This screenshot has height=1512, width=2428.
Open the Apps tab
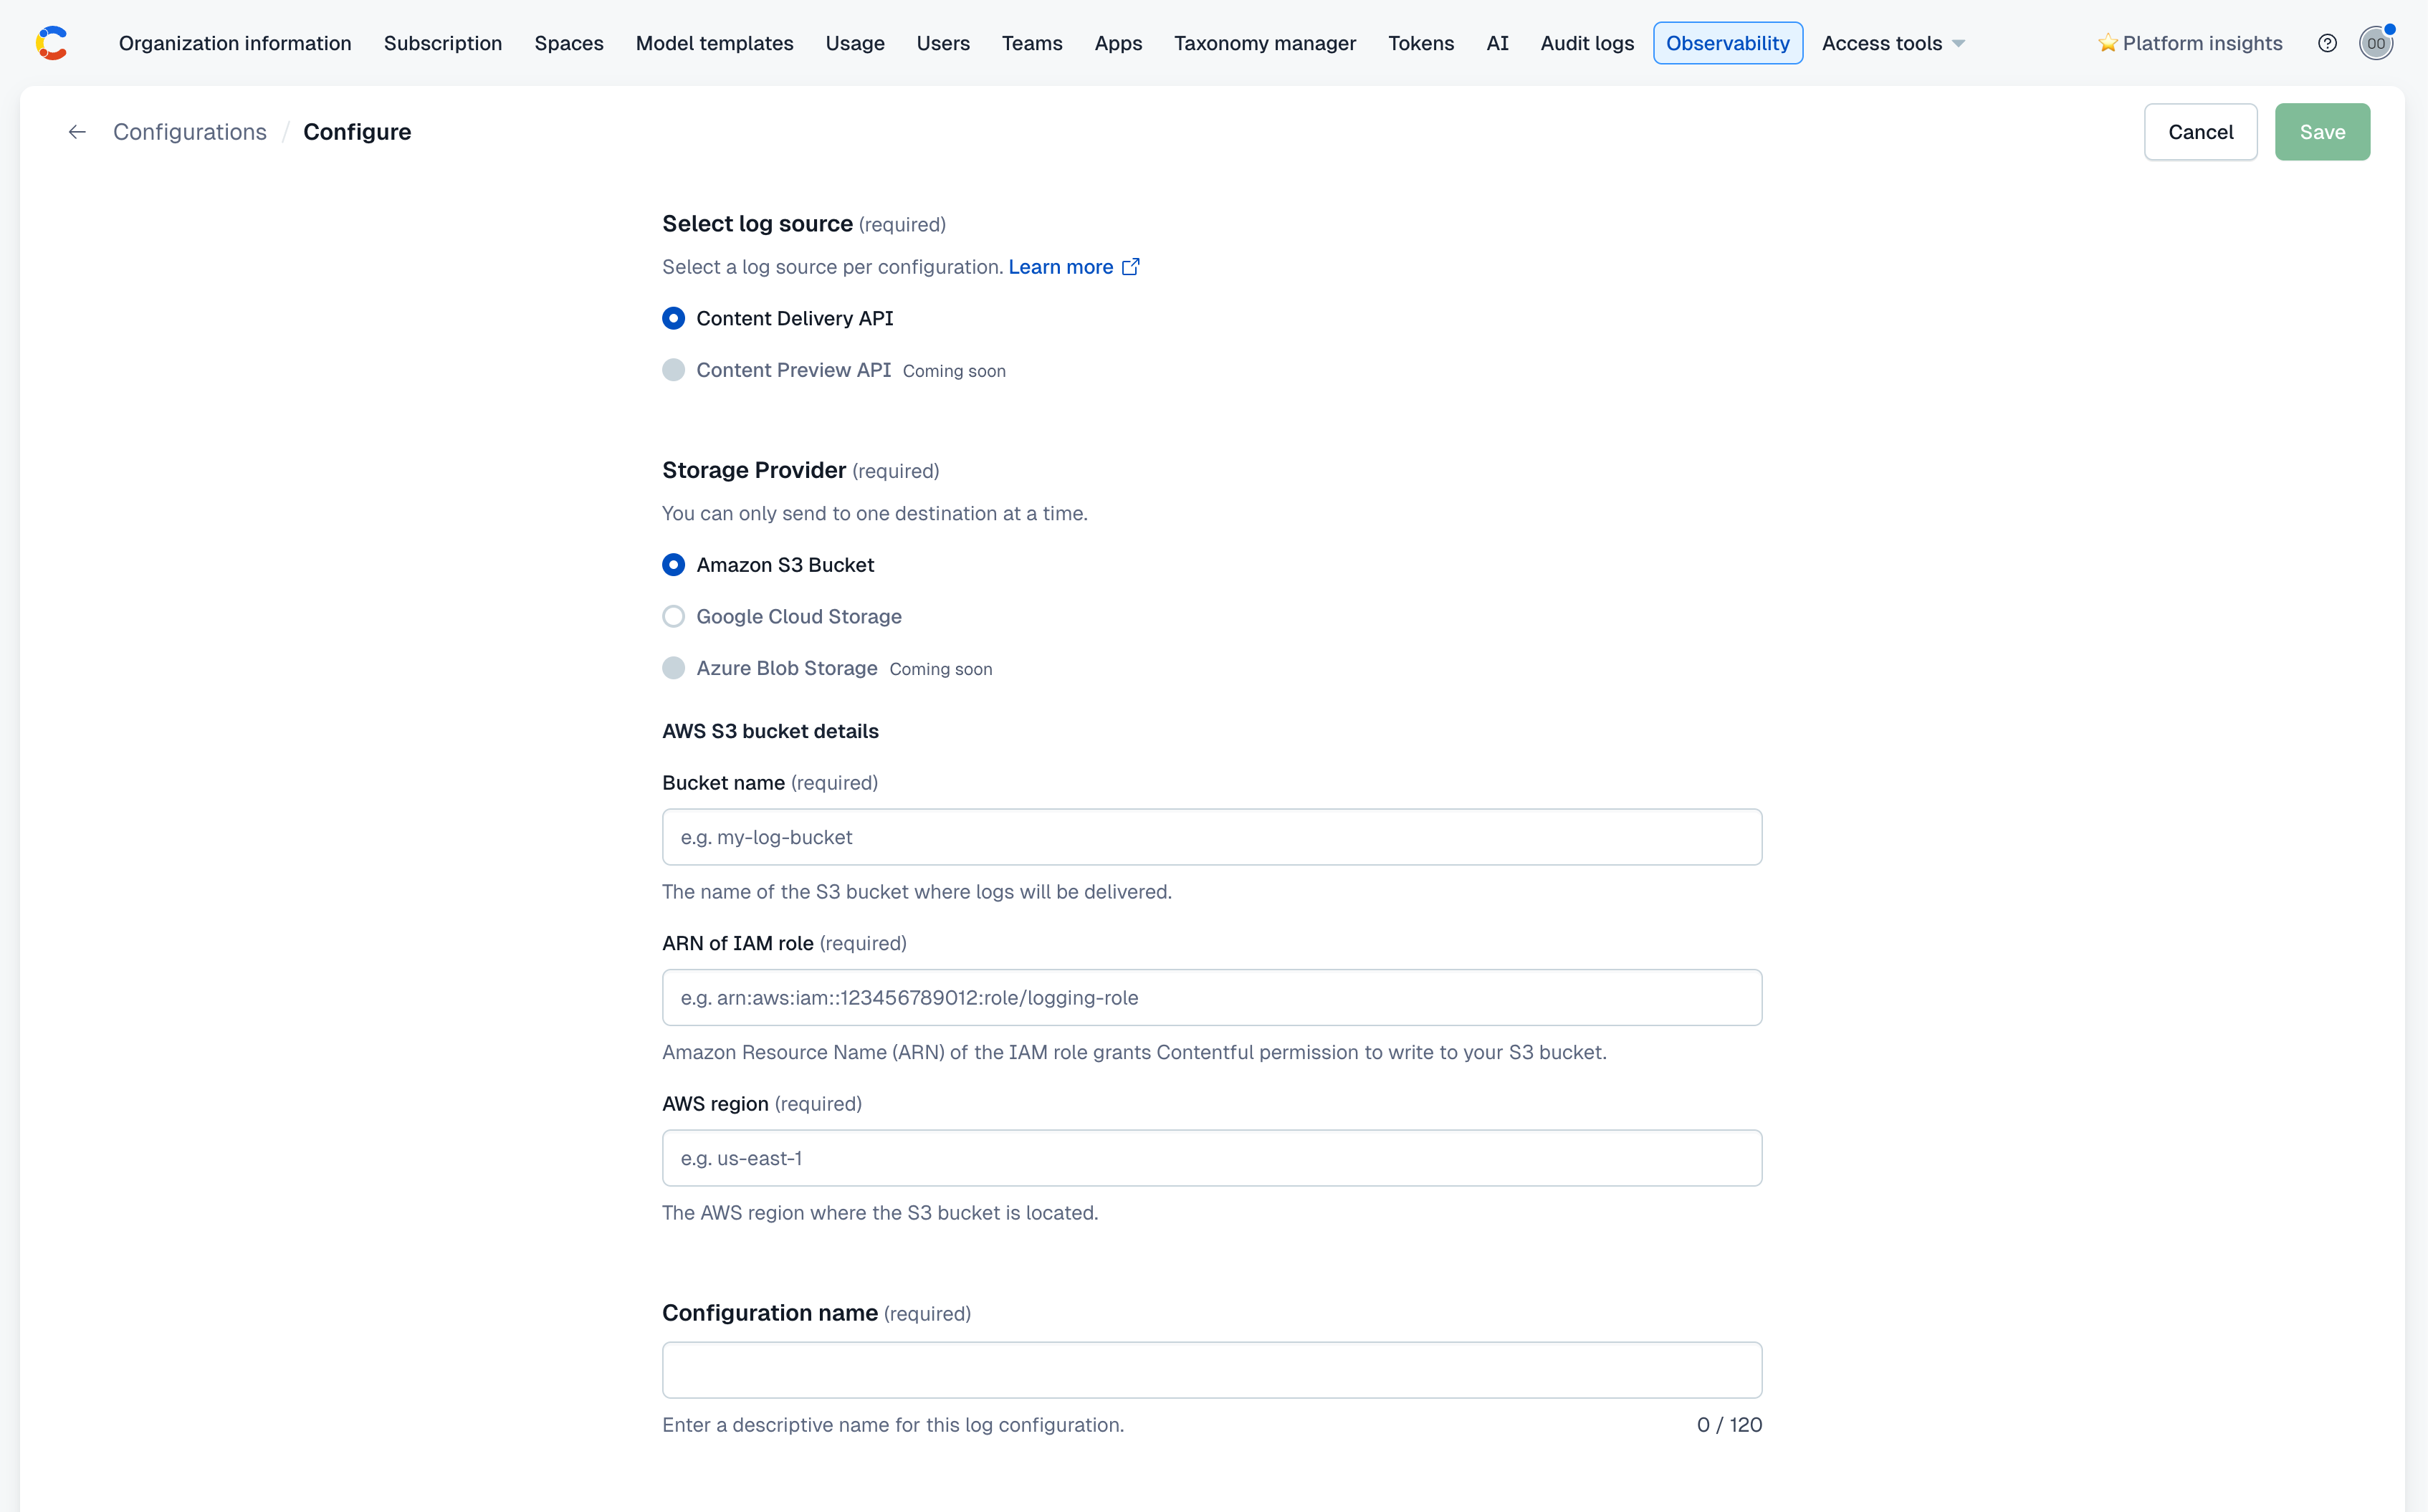[x=1118, y=43]
